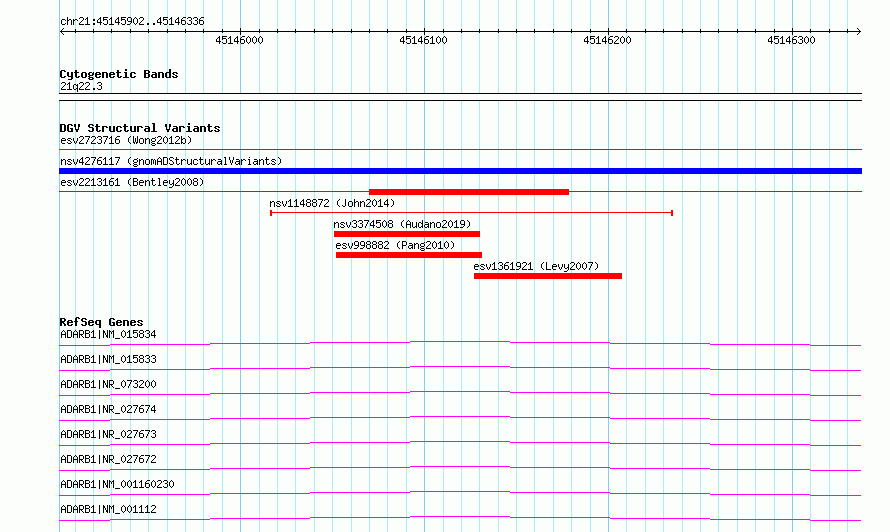
Task: Open transcript ADARB1|NR_073200
Action: pyautogui.click(x=108, y=384)
